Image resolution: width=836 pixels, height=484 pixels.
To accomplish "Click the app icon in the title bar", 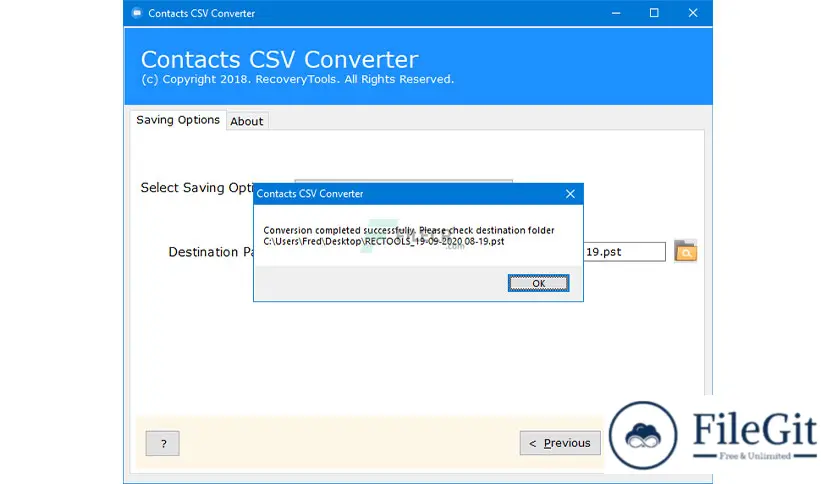I will click(x=137, y=13).
